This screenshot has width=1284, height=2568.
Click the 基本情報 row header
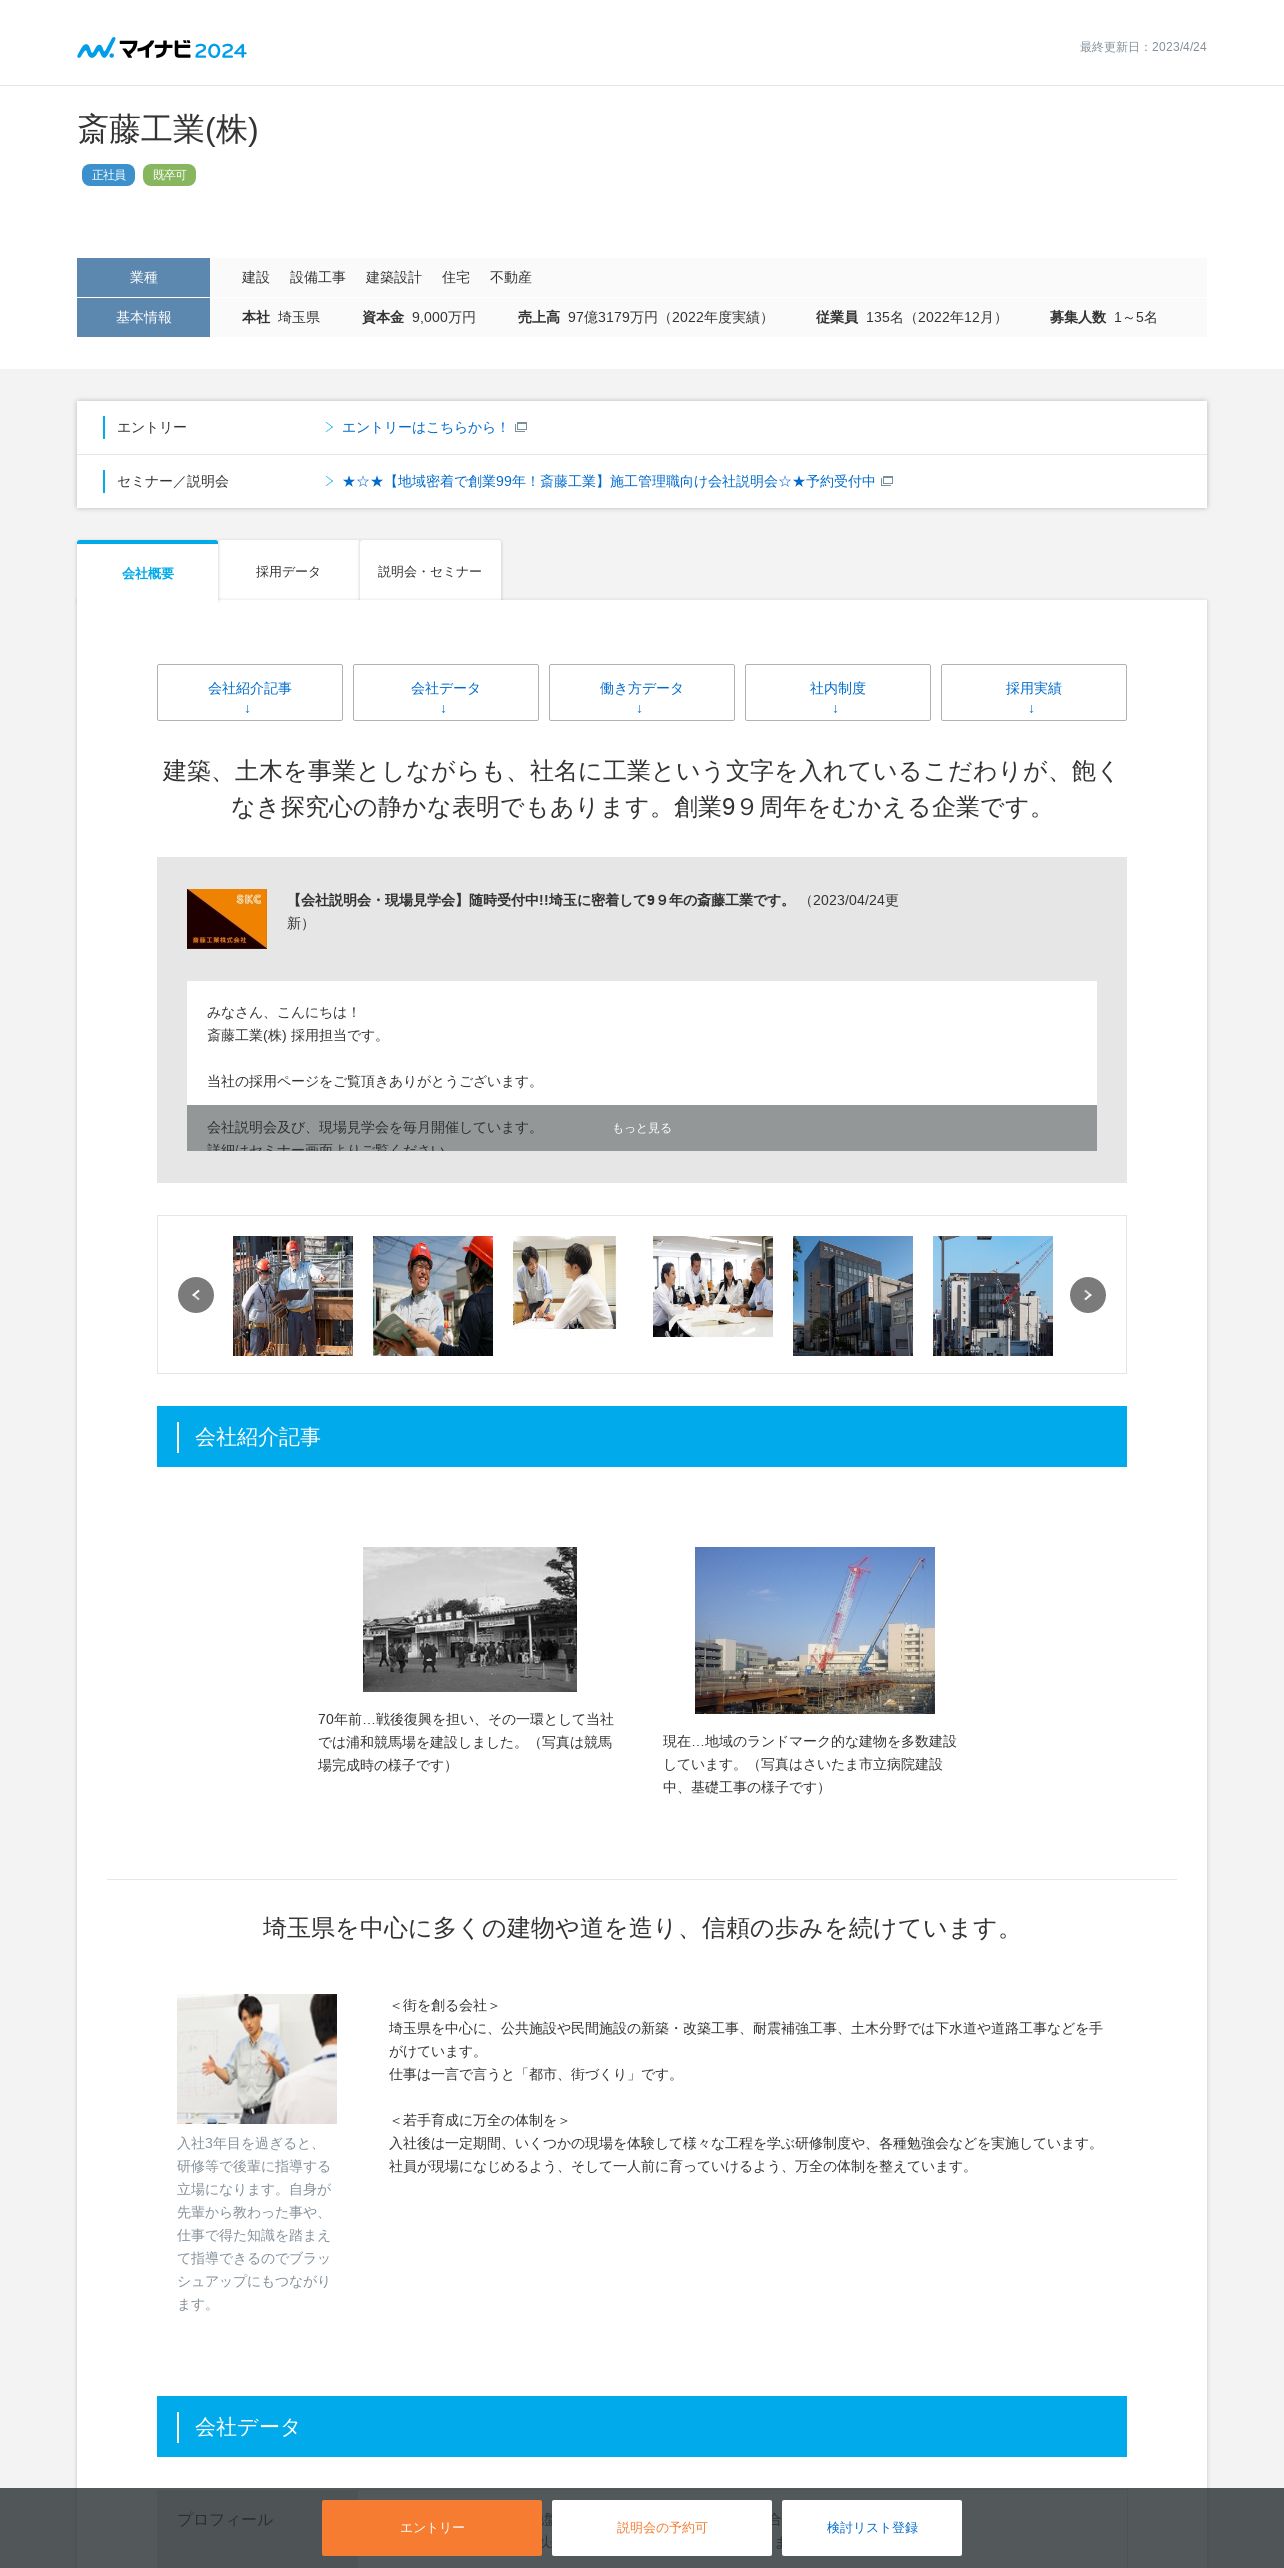click(x=143, y=317)
